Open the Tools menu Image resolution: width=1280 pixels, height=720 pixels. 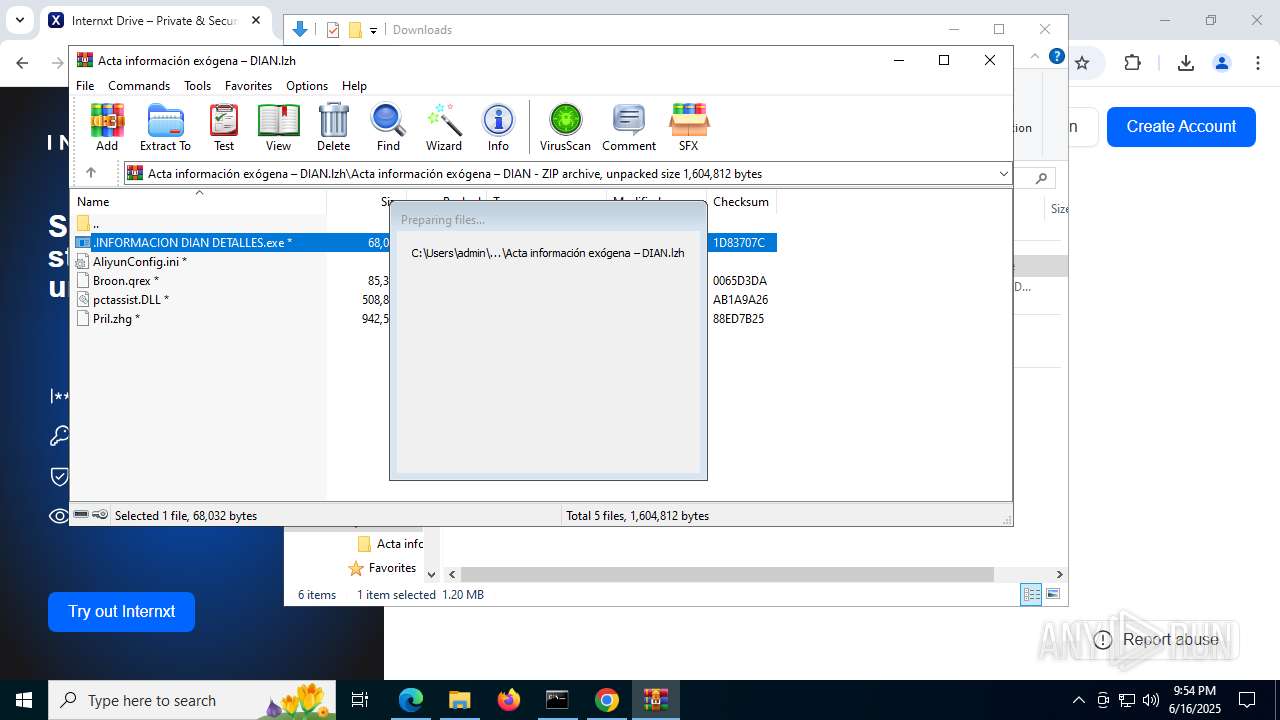pyautogui.click(x=197, y=86)
